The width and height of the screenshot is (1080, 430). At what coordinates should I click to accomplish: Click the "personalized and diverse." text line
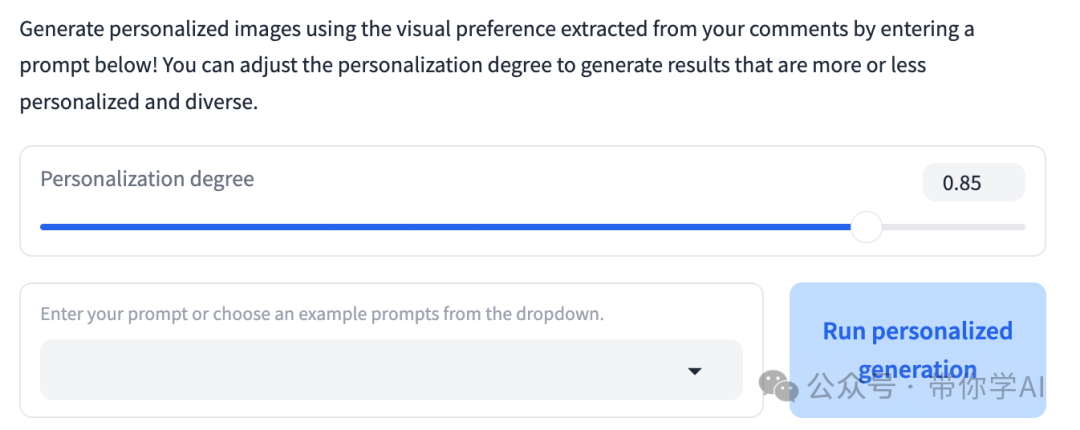click(139, 102)
